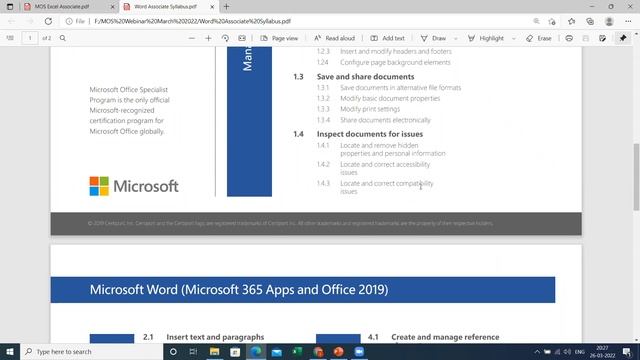This screenshot has height=360, width=640.
Task: Rotate the PDF page
Action: (225, 38)
